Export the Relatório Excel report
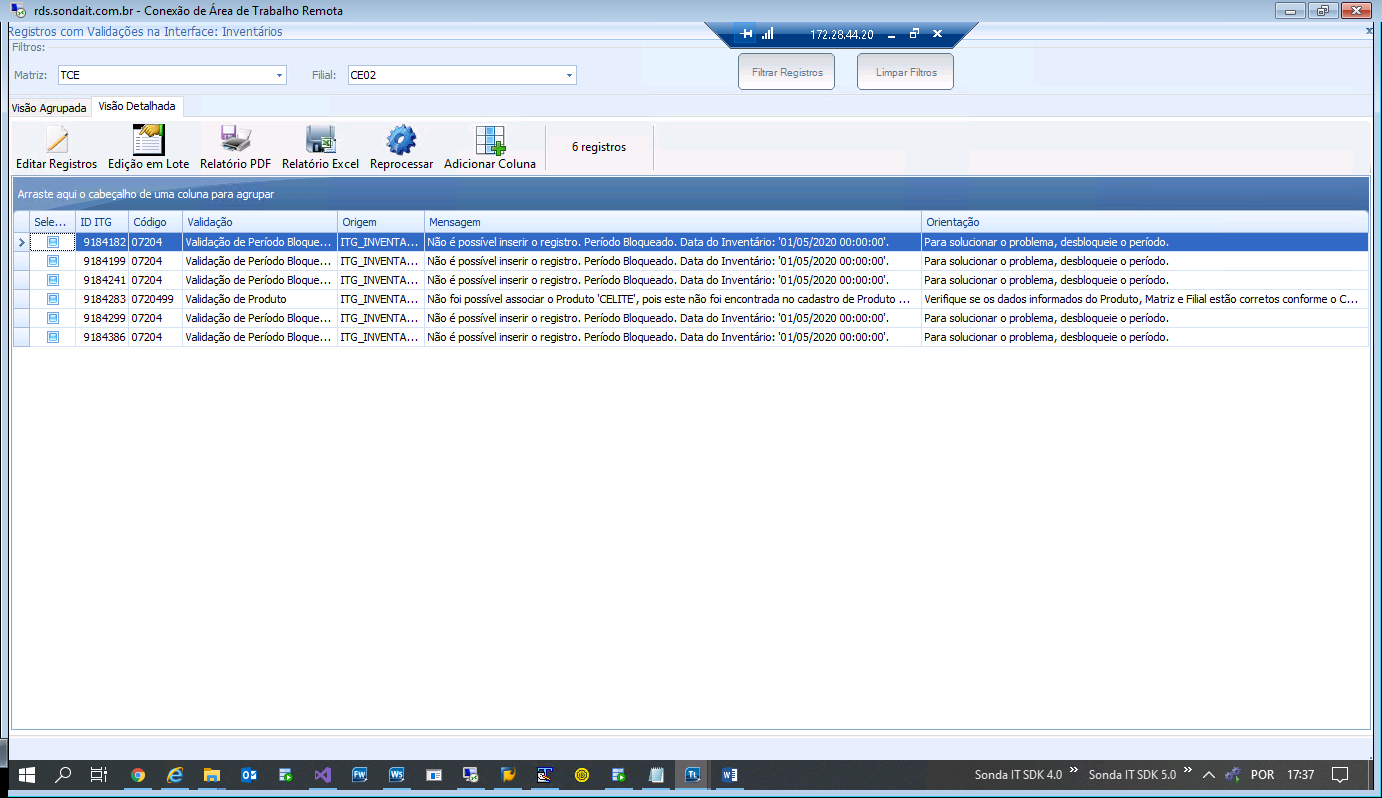The height and width of the screenshot is (798, 1382). click(x=320, y=147)
